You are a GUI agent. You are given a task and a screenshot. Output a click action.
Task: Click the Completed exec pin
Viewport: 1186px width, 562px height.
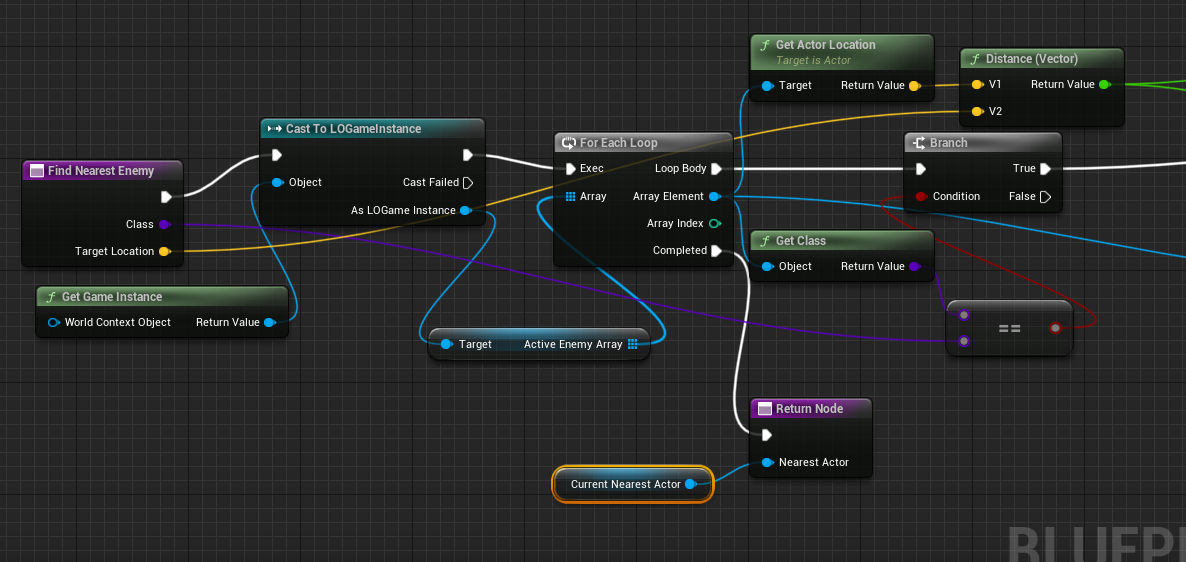(716, 250)
